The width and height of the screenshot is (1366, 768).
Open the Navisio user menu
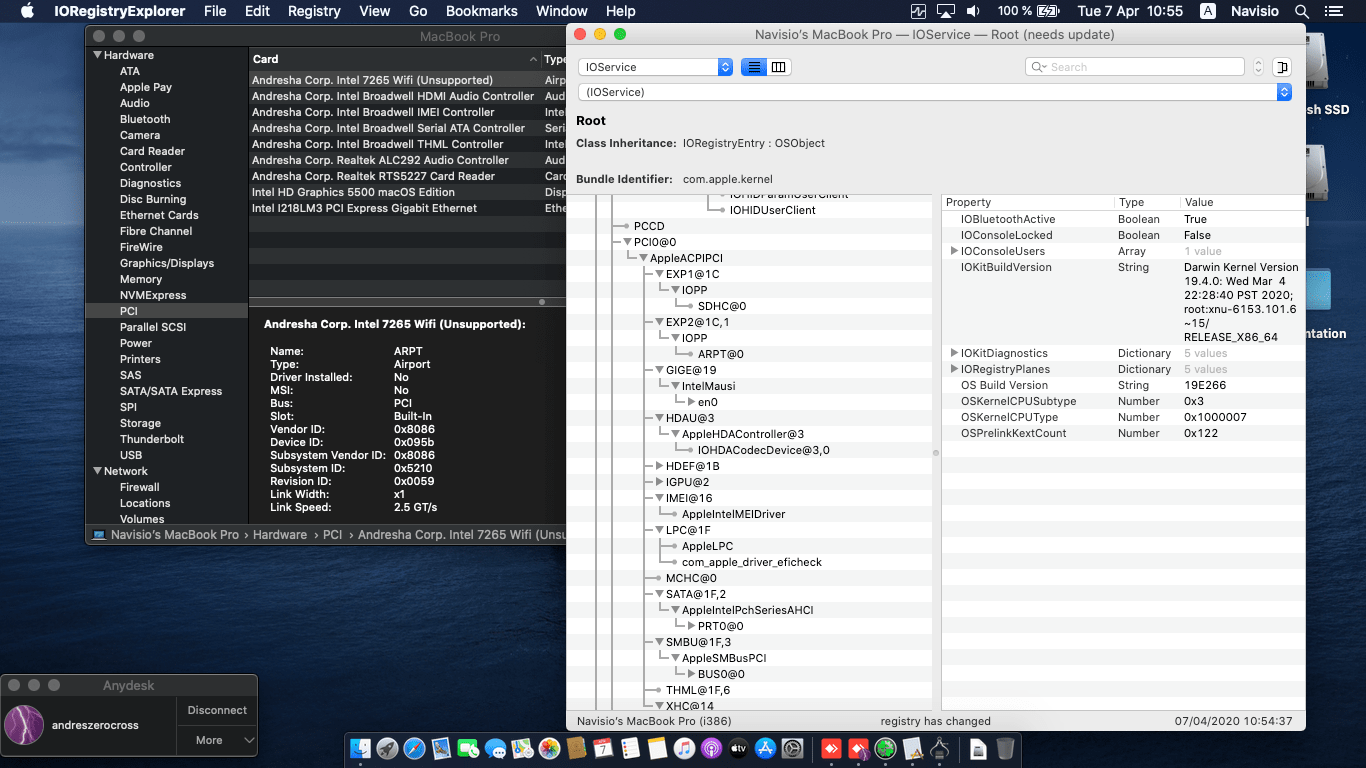tap(1254, 11)
